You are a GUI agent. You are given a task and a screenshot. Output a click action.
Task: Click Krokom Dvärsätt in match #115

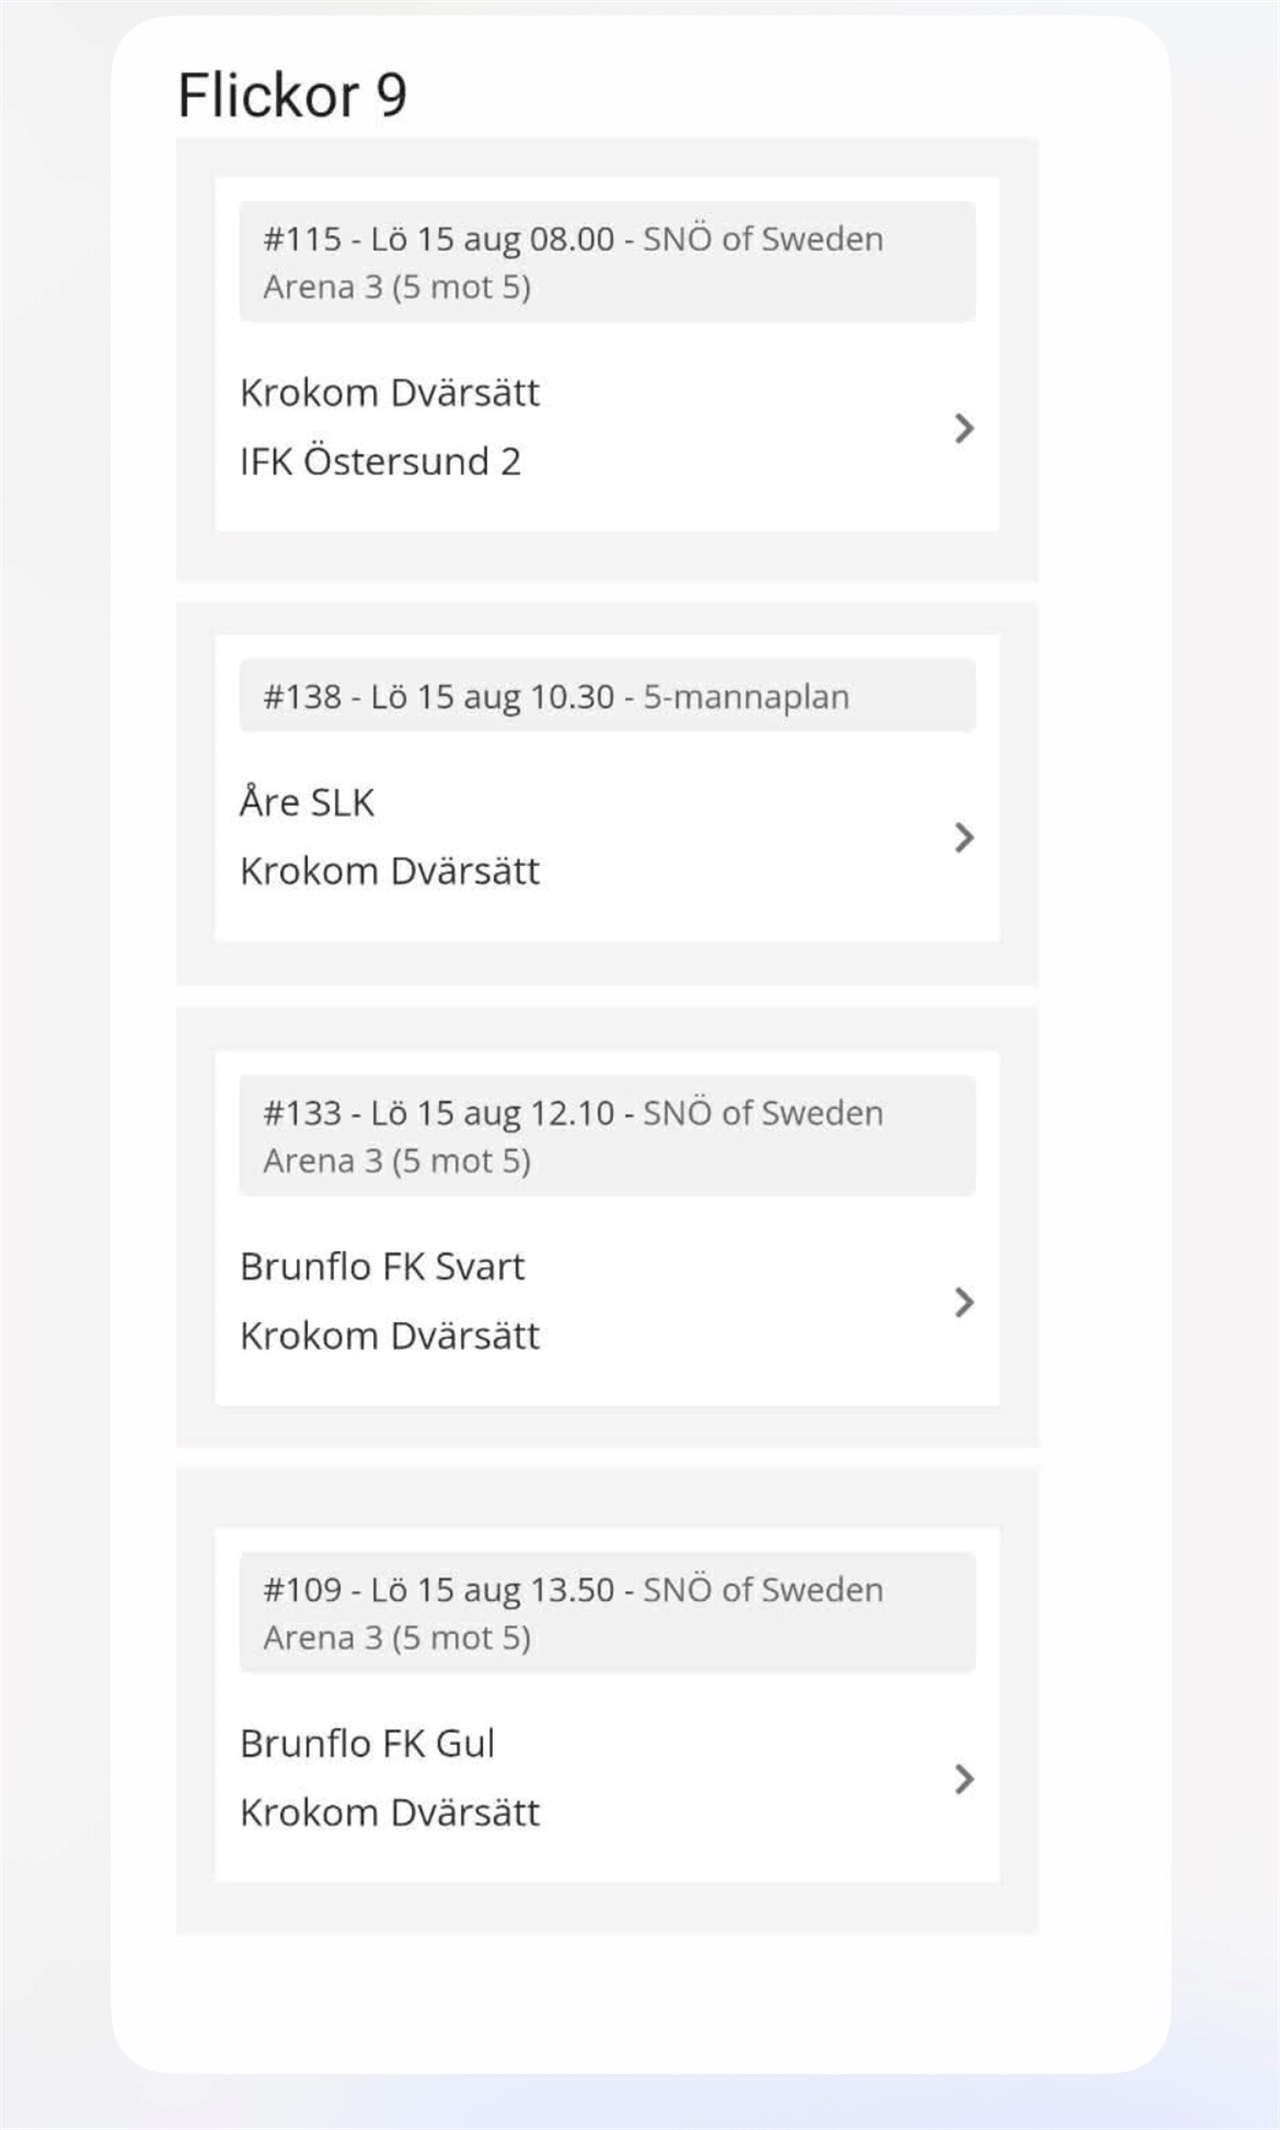[390, 393]
